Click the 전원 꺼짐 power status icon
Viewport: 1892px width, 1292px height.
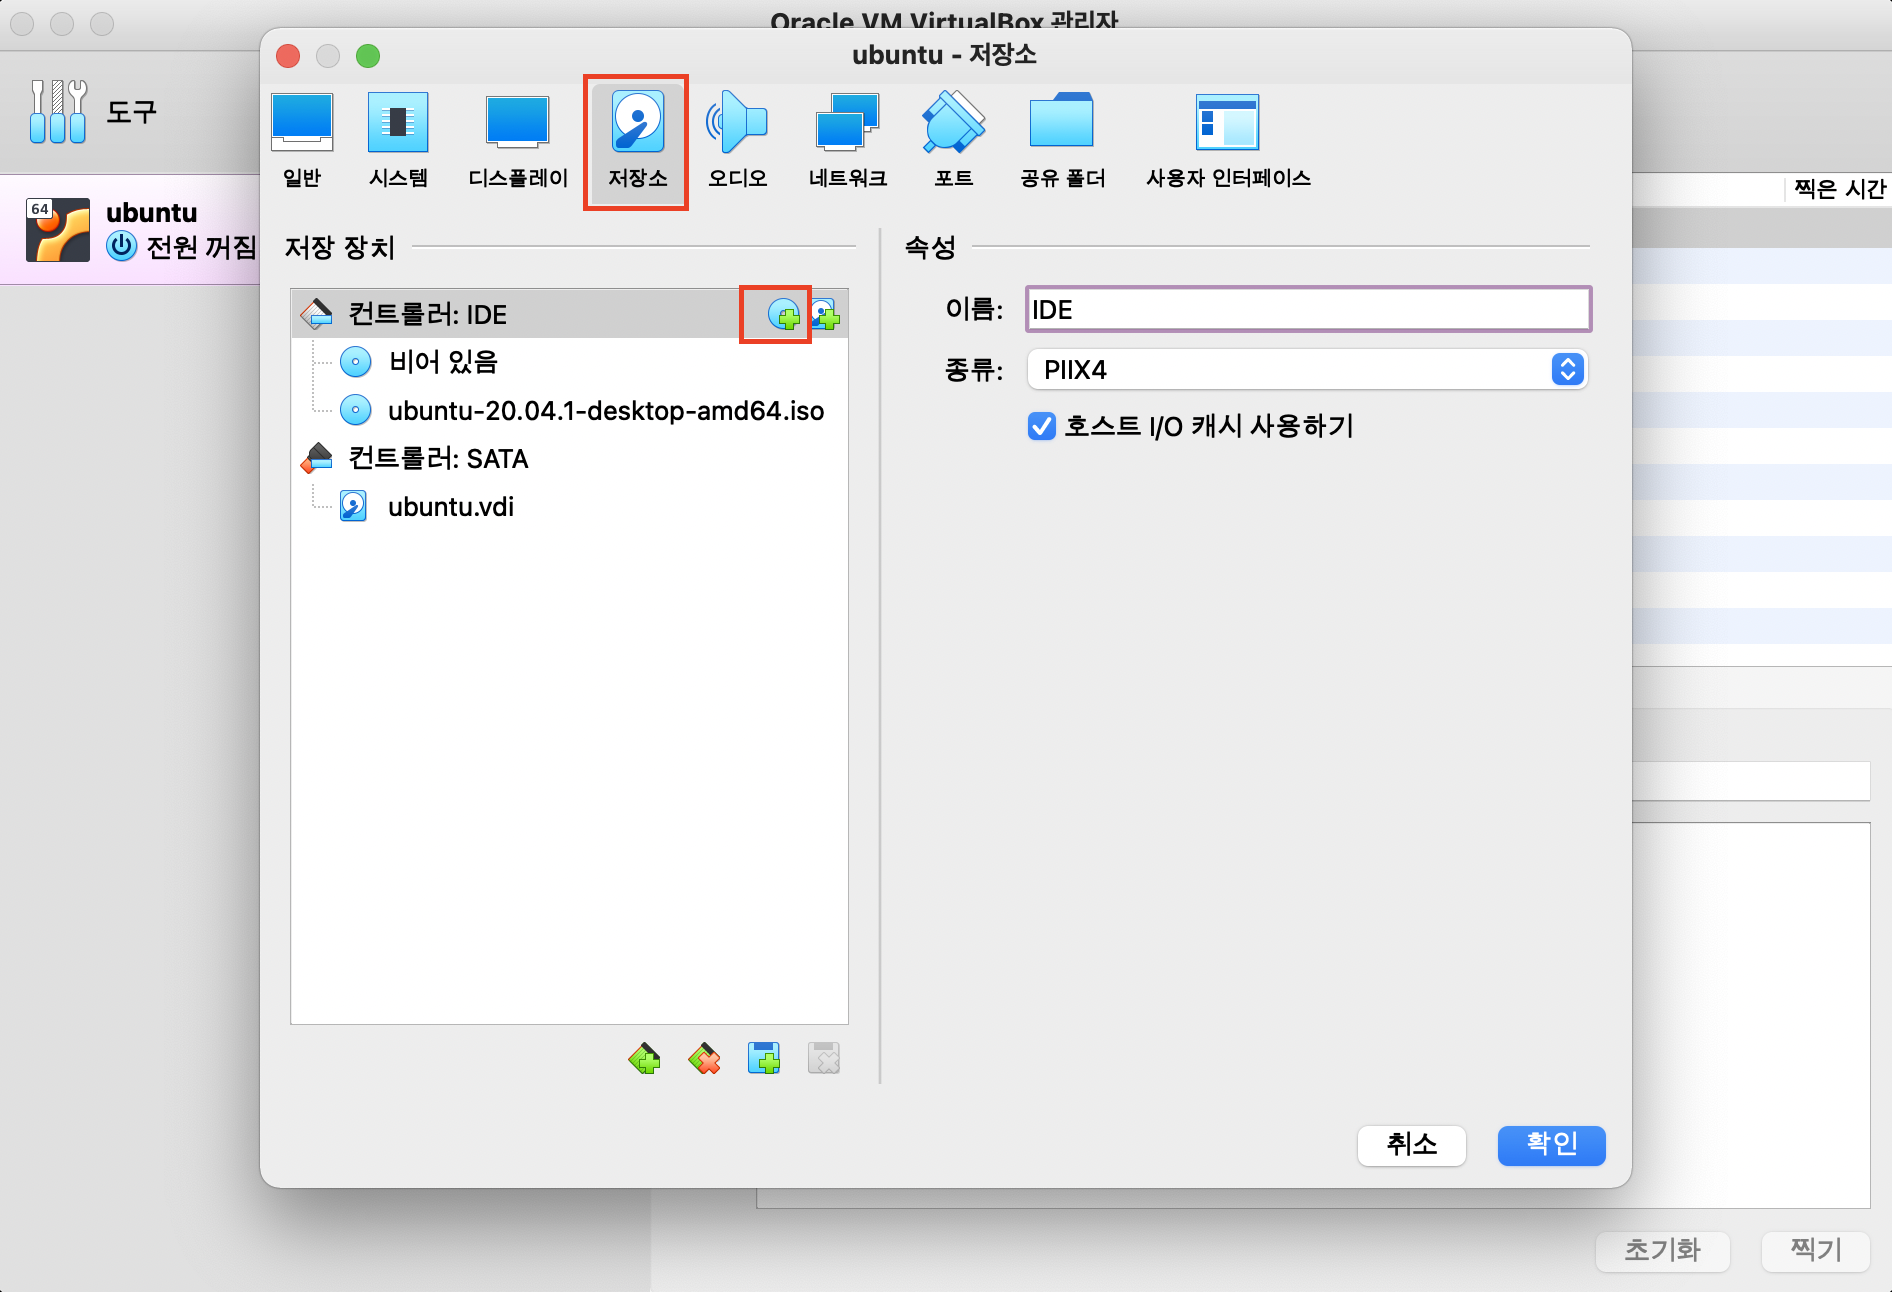[122, 246]
